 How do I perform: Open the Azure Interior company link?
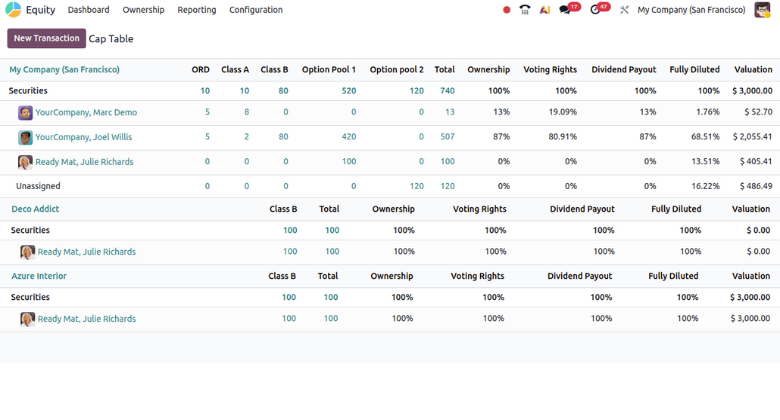[39, 276]
